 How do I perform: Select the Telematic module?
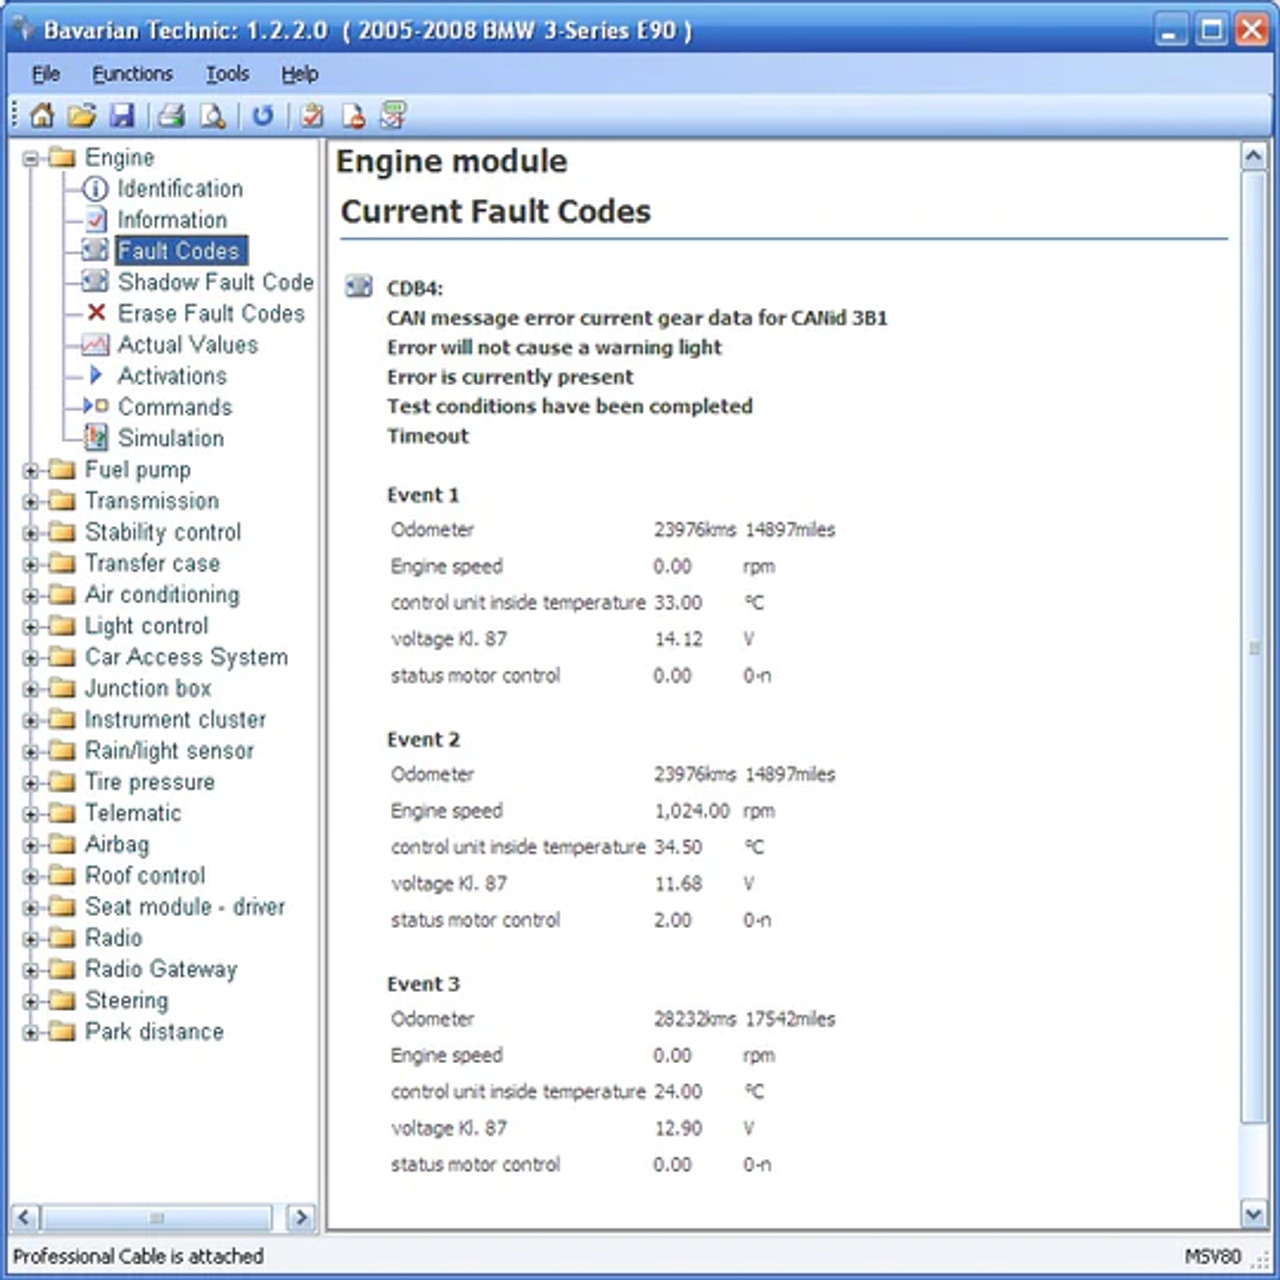(x=133, y=813)
